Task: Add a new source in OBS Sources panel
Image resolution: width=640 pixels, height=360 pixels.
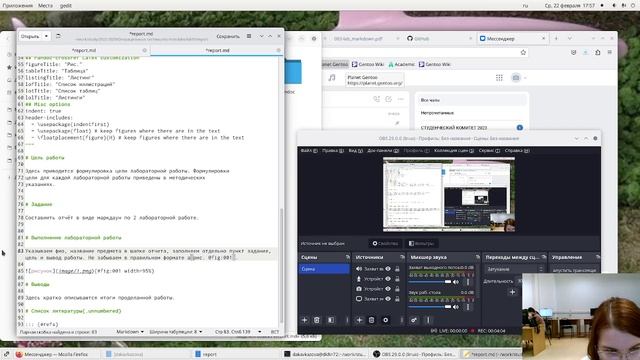Action: click(359, 320)
